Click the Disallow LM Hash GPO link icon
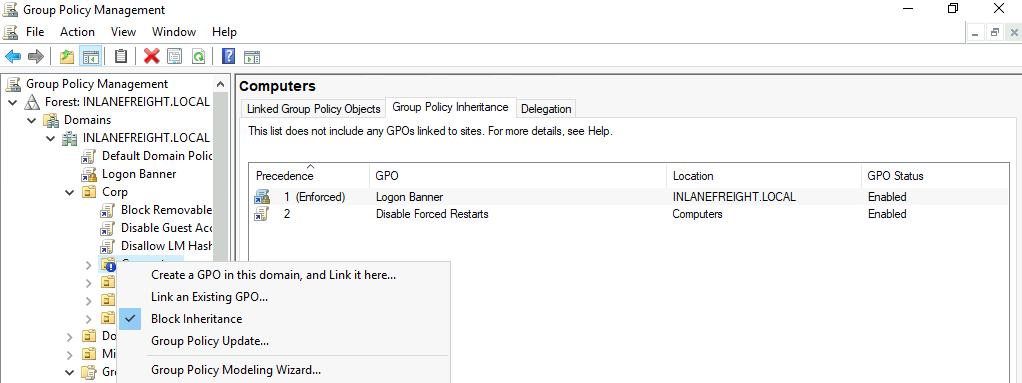1022x383 pixels. click(x=108, y=246)
